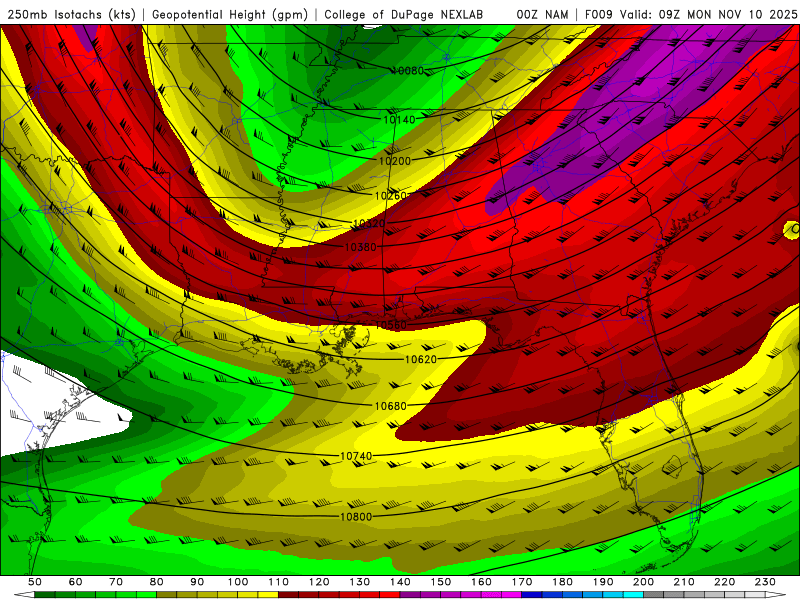Click the 210 value on the color scale
800x600 pixels.
[684, 582]
